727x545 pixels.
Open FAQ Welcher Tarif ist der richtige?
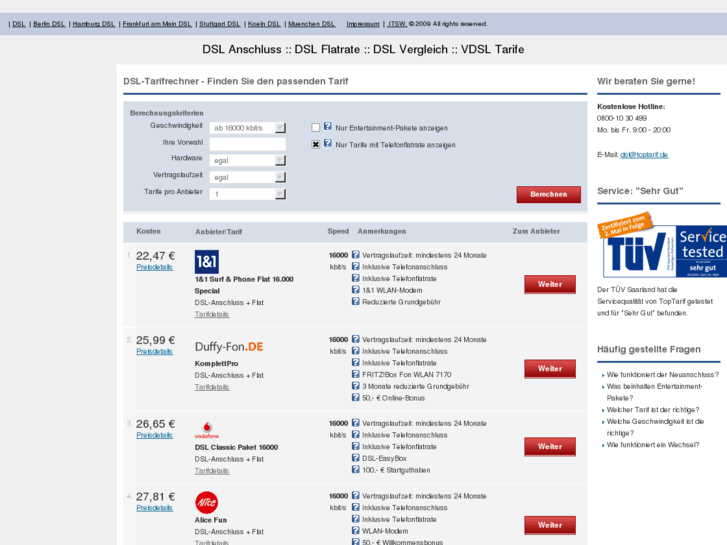(653, 410)
